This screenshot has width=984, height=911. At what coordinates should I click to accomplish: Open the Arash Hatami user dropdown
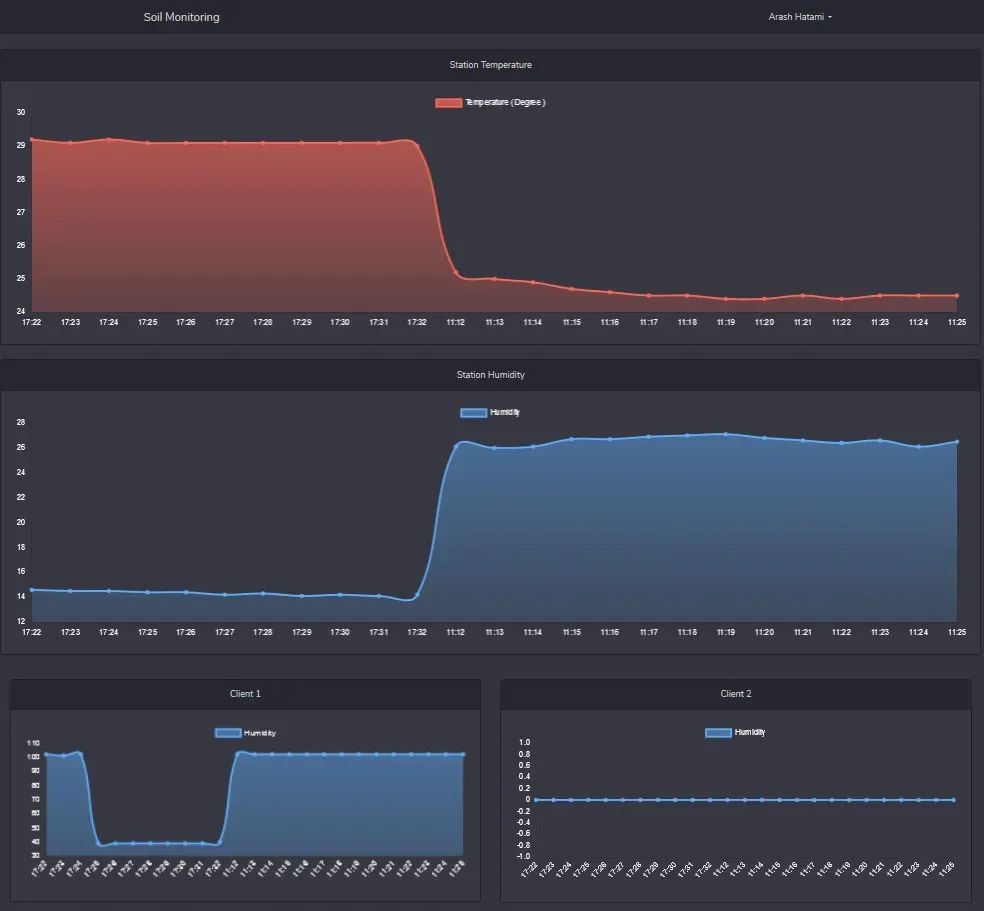[800, 17]
